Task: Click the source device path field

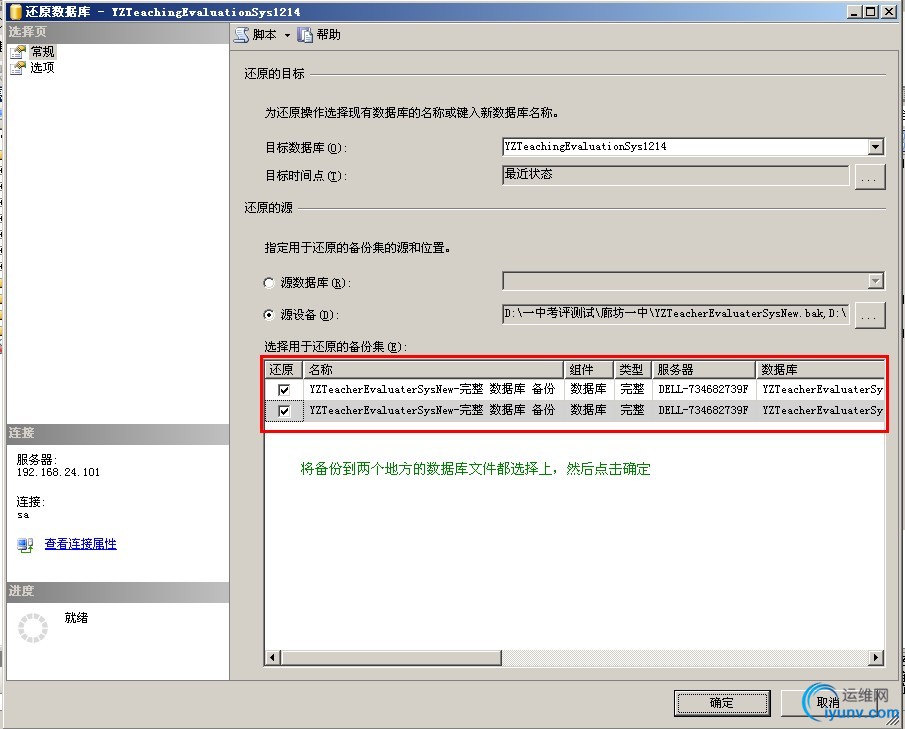Action: 675,314
